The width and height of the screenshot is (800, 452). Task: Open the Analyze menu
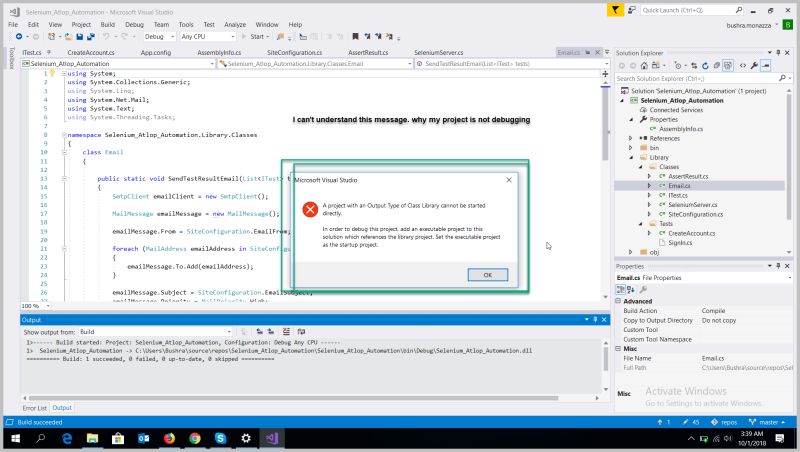click(x=235, y=24)
